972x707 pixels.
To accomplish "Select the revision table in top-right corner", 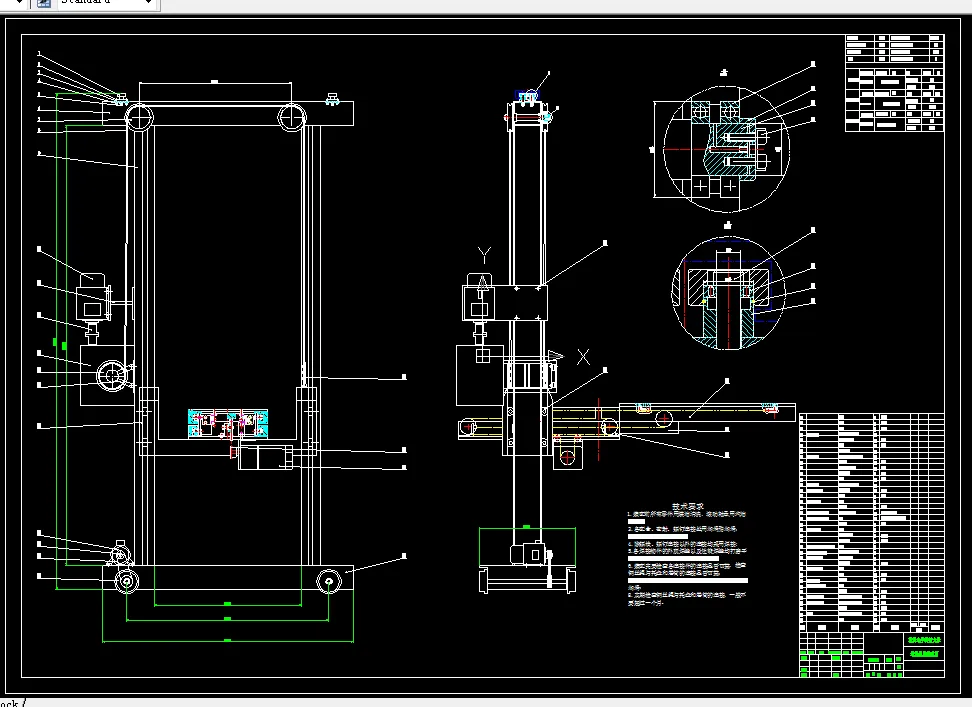I will point(895,83).
